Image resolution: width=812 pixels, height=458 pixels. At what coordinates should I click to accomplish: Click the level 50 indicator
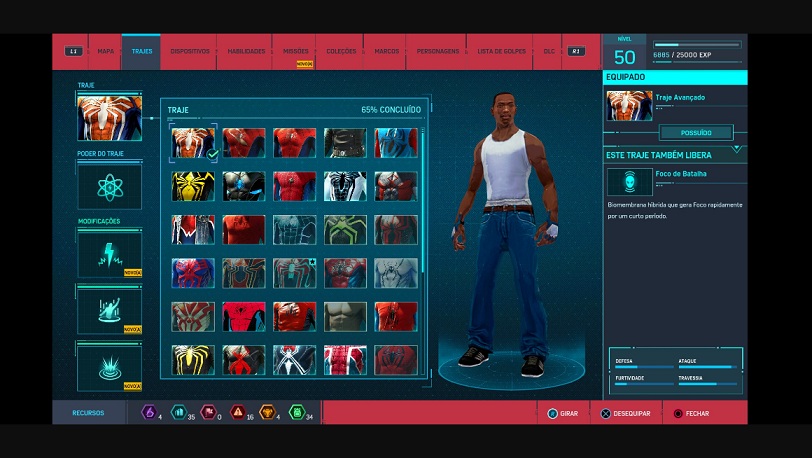coord(625,57)
